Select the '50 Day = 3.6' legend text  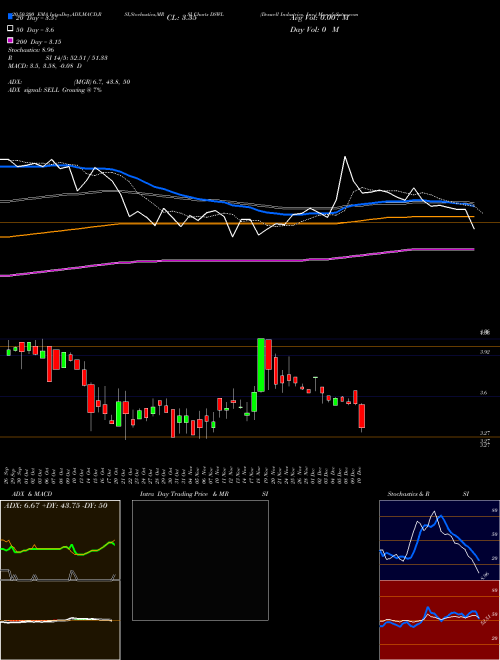pyautogui.click(x=35, y=30)
